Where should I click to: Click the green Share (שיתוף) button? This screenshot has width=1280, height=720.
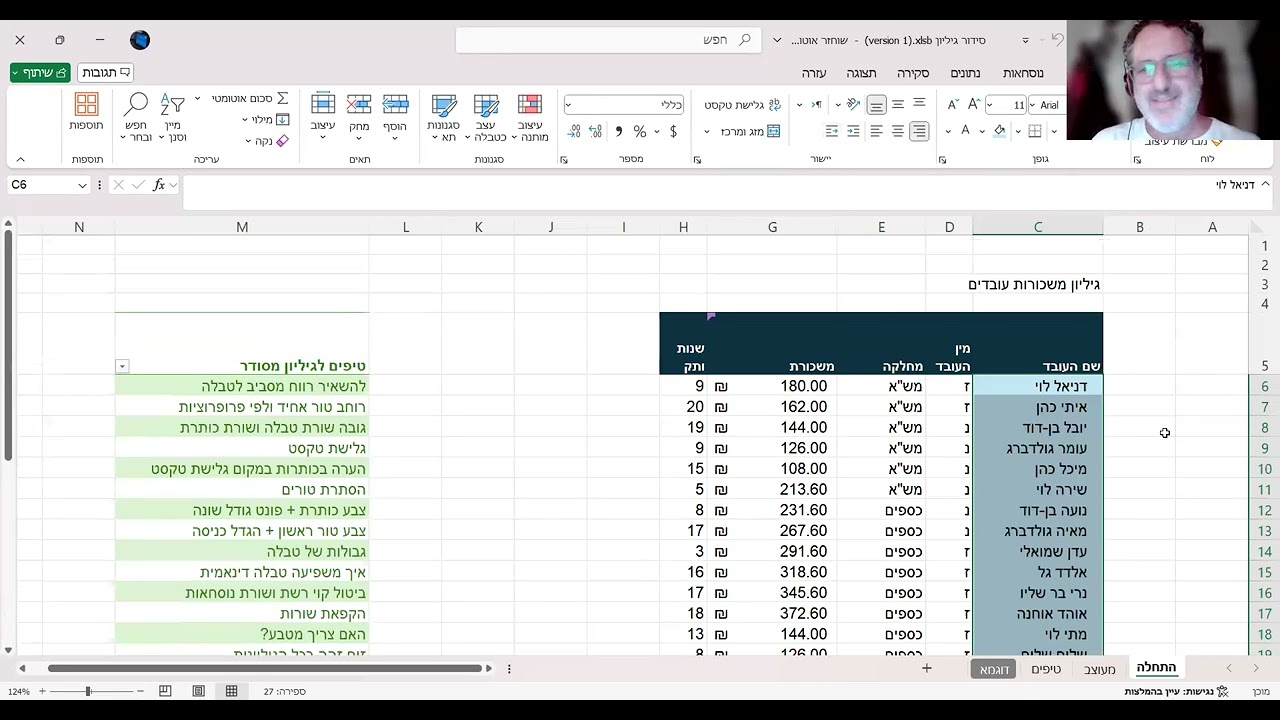click(x=40, y=73)
